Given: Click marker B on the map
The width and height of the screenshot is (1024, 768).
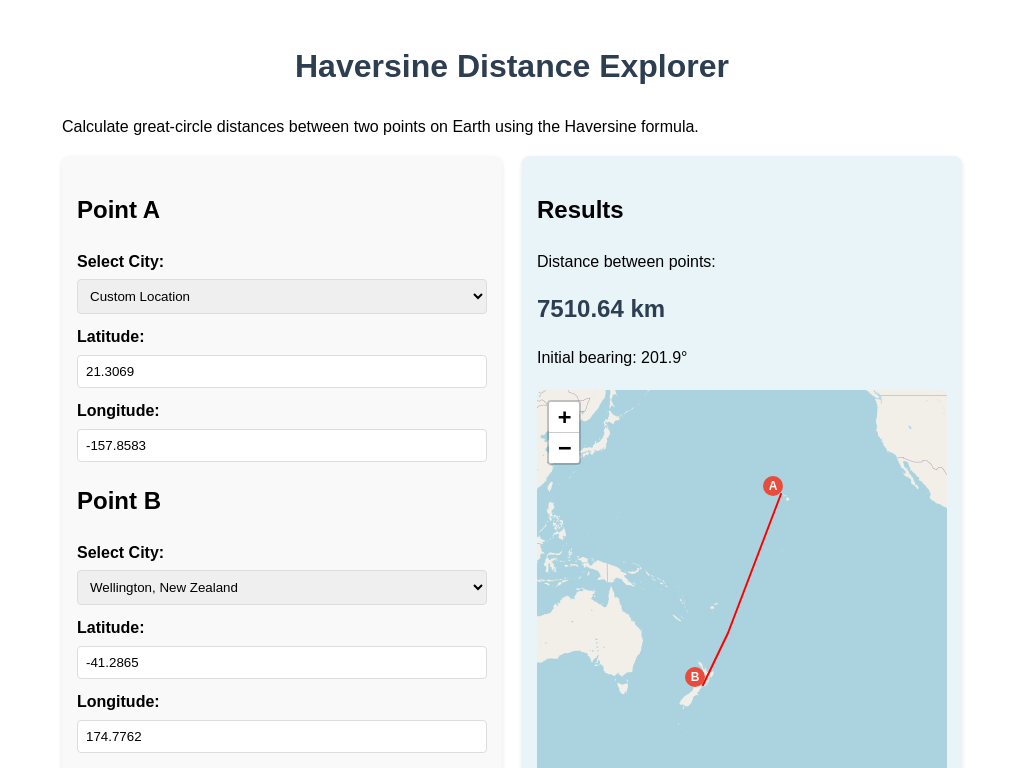Looking at the screenshot, I should (x=693, y=677).
